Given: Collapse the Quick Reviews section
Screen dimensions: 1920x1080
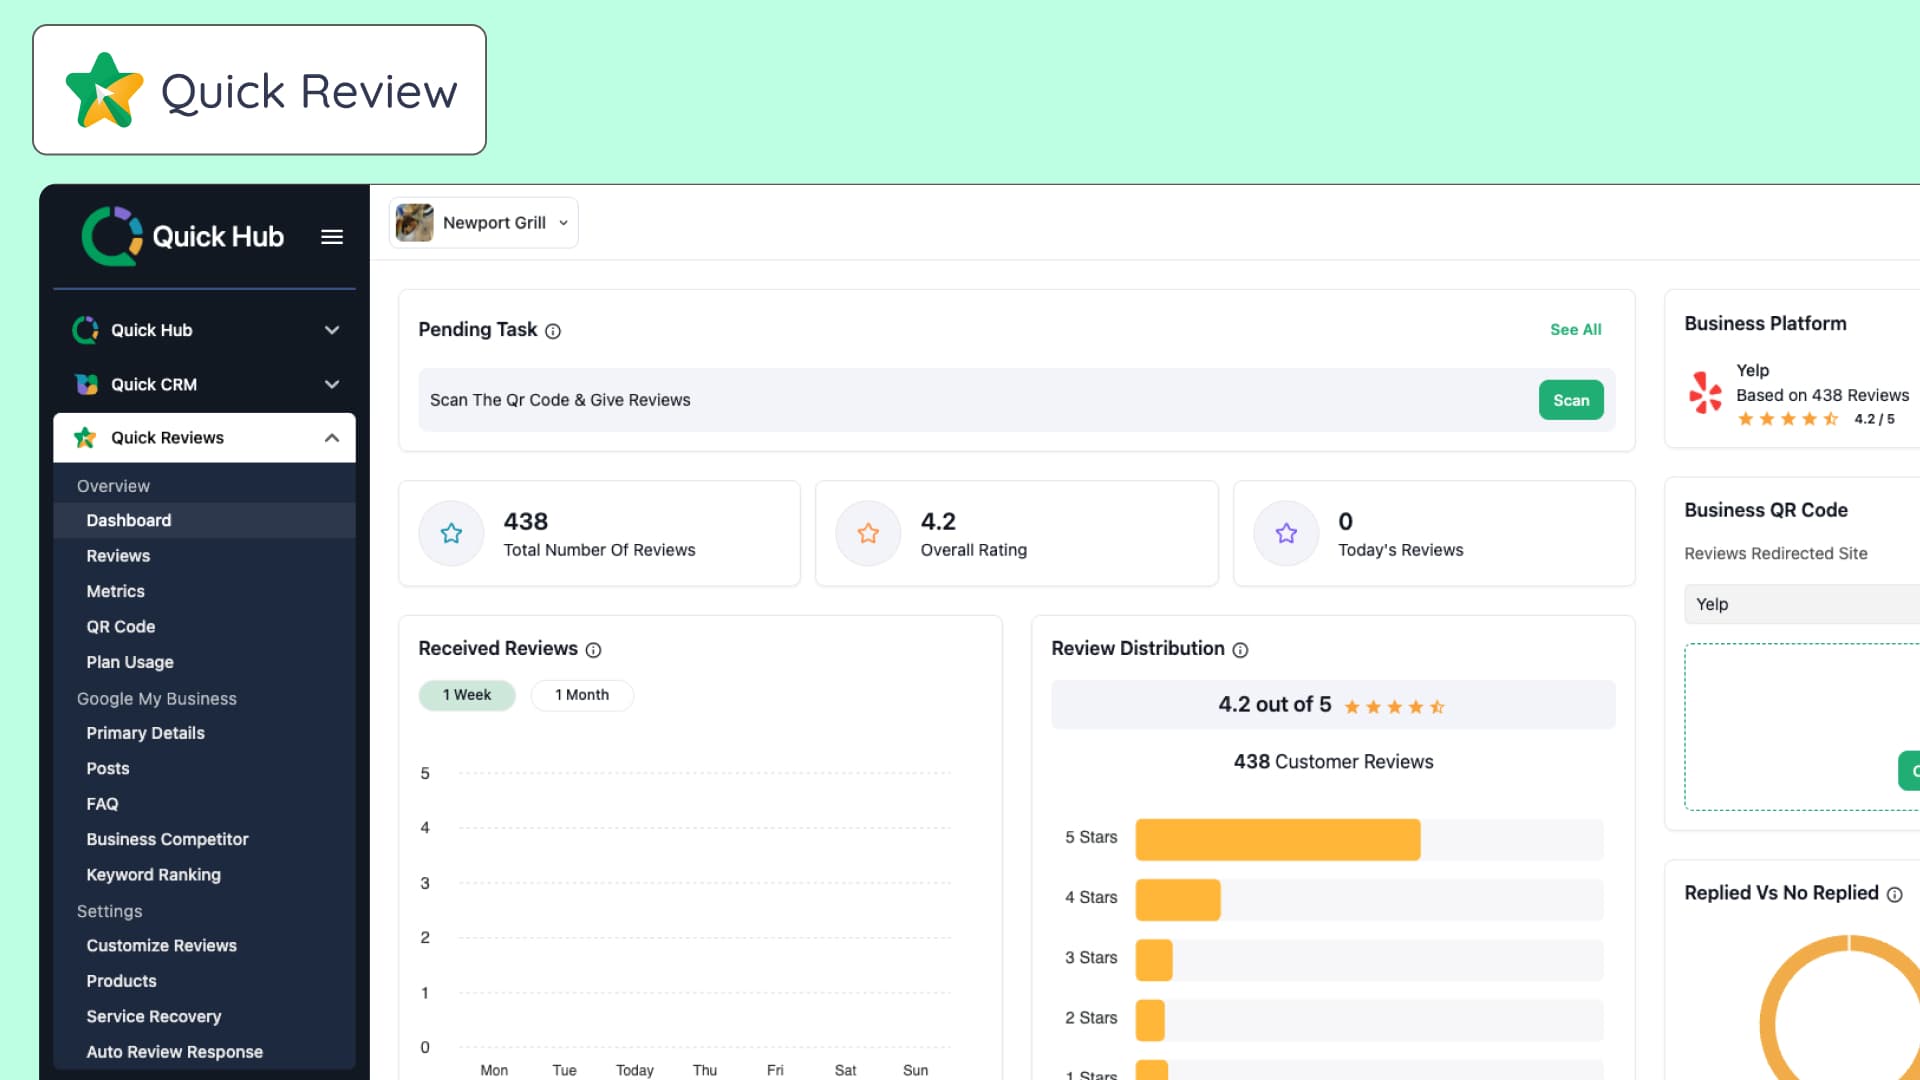Looking at the screenshot, I should [x=331, y=437].
